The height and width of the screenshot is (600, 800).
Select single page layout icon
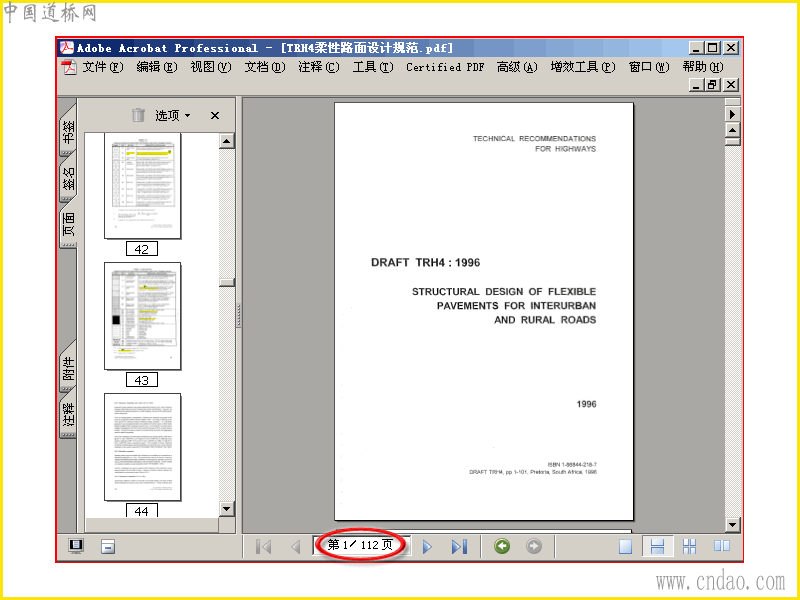pos(626,546)
